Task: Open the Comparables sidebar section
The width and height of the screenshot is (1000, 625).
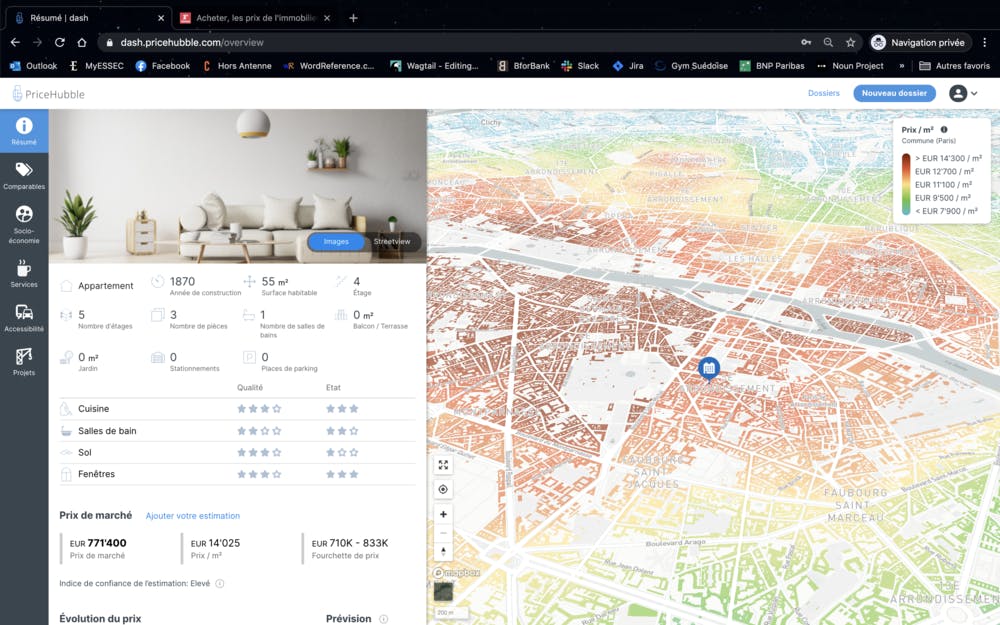Action: (x=24, y=175)
